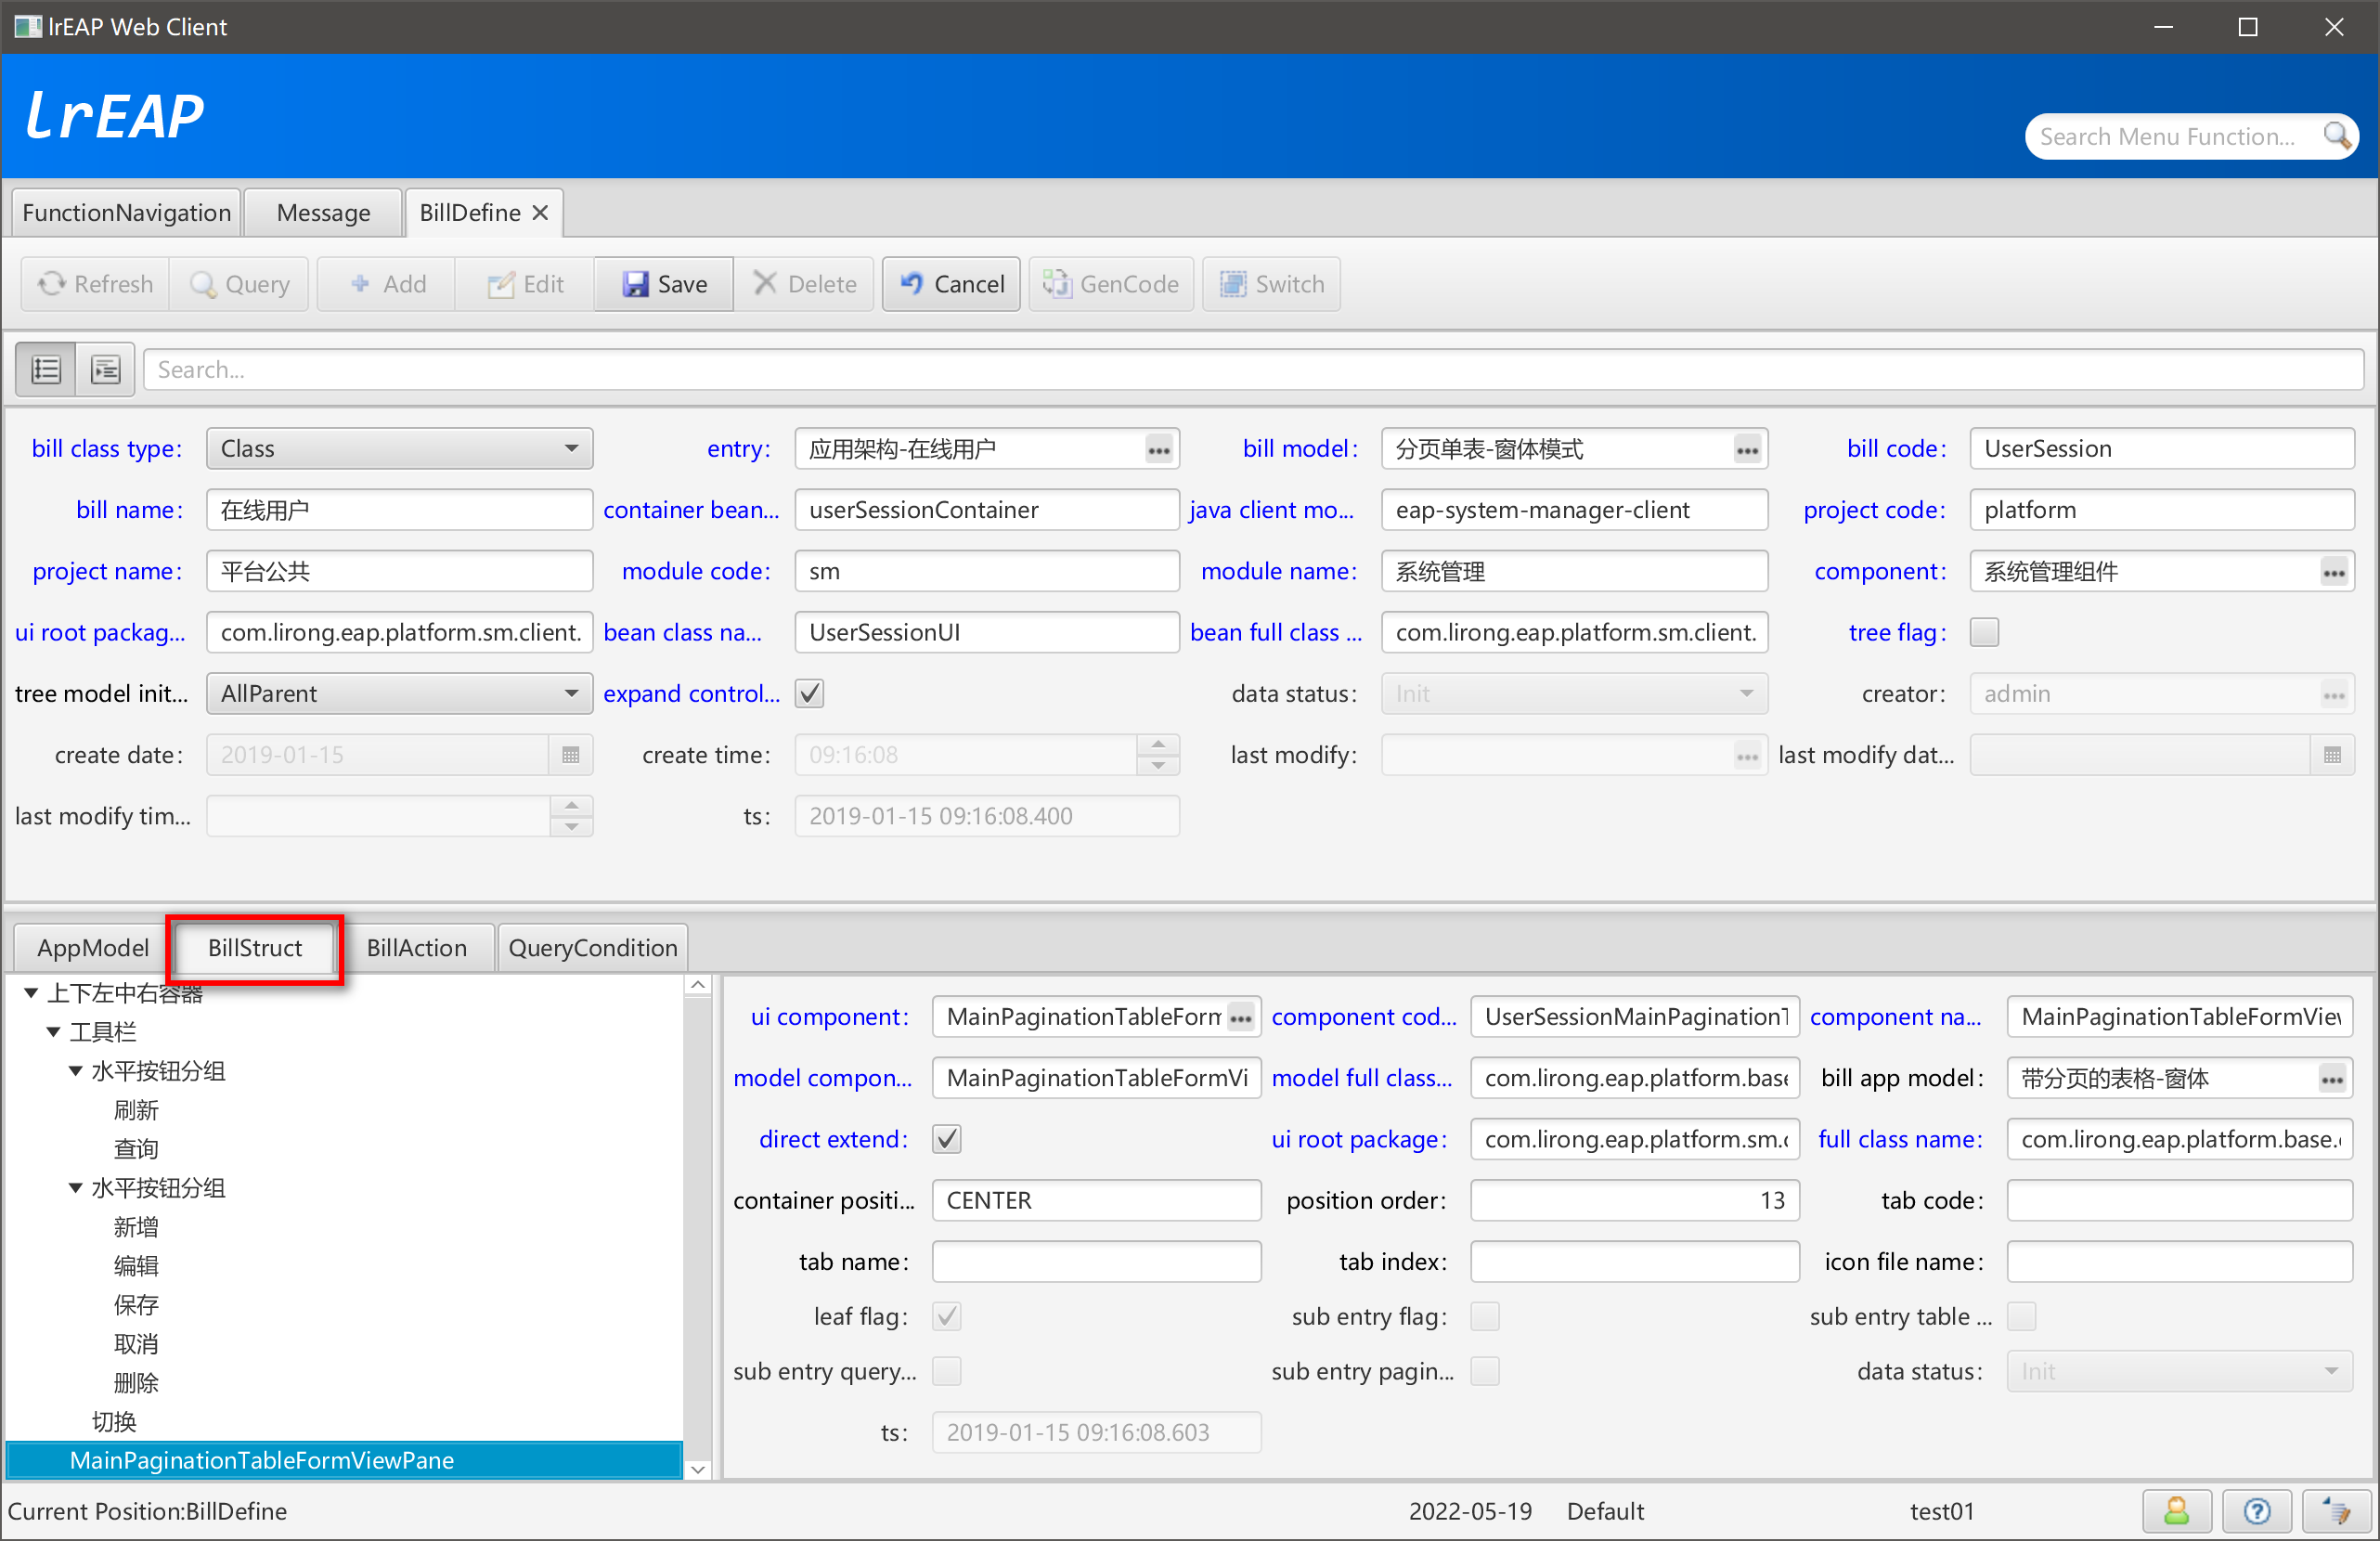Focus the tab name input field
Screen dimensions: 2380x1541
point(1097,1262)
